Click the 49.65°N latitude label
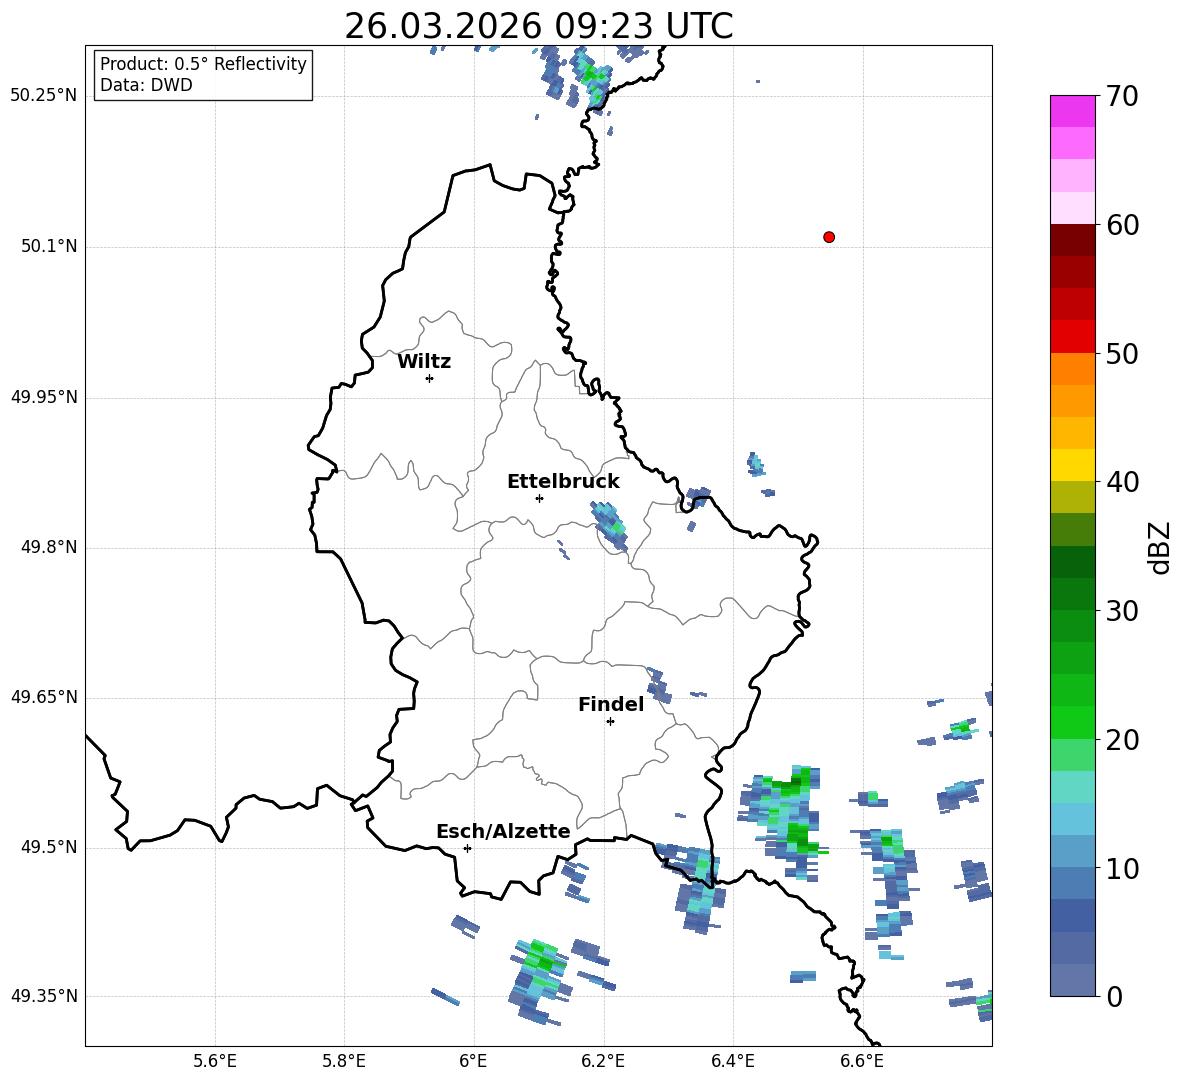 pyautogui.click(x=44, y=697)
